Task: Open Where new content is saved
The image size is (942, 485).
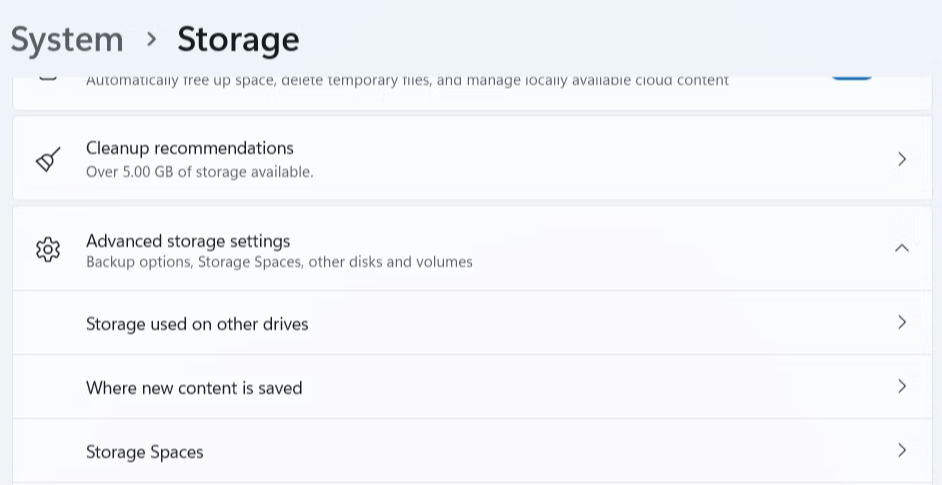Action: click(x=194, y=388)
